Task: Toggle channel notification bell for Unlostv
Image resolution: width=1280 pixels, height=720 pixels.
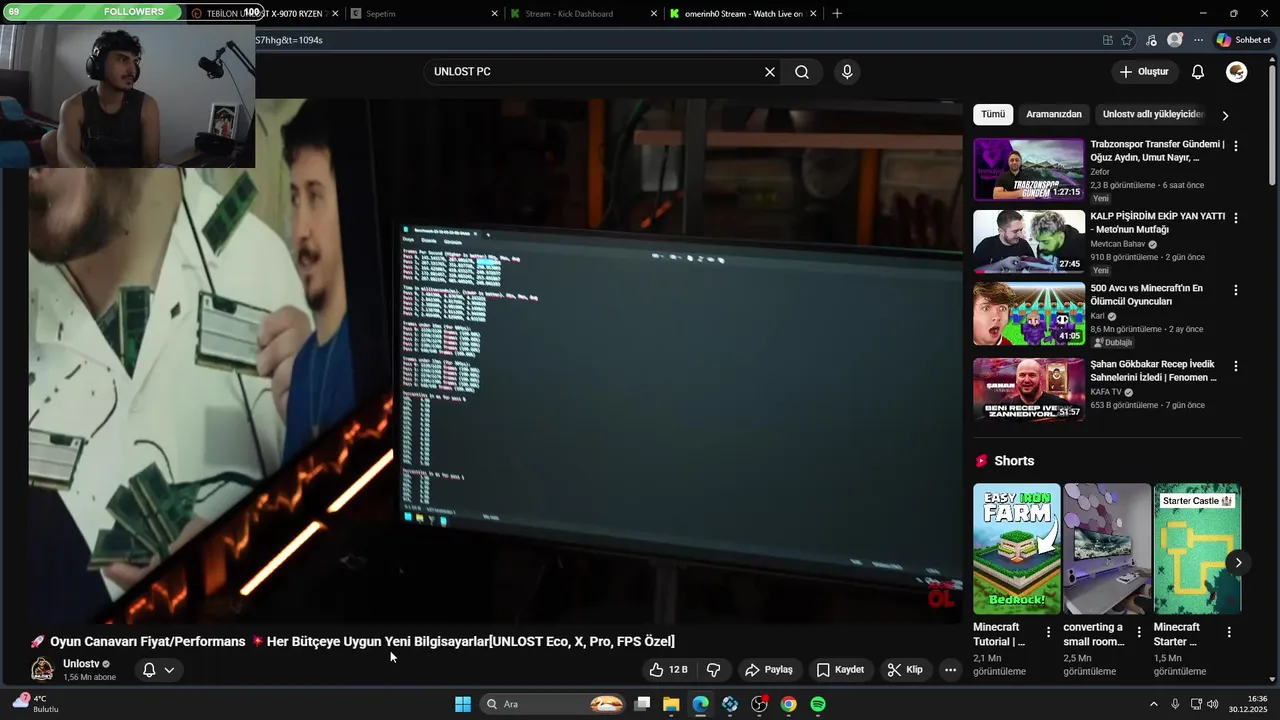Action: (149, 670)
